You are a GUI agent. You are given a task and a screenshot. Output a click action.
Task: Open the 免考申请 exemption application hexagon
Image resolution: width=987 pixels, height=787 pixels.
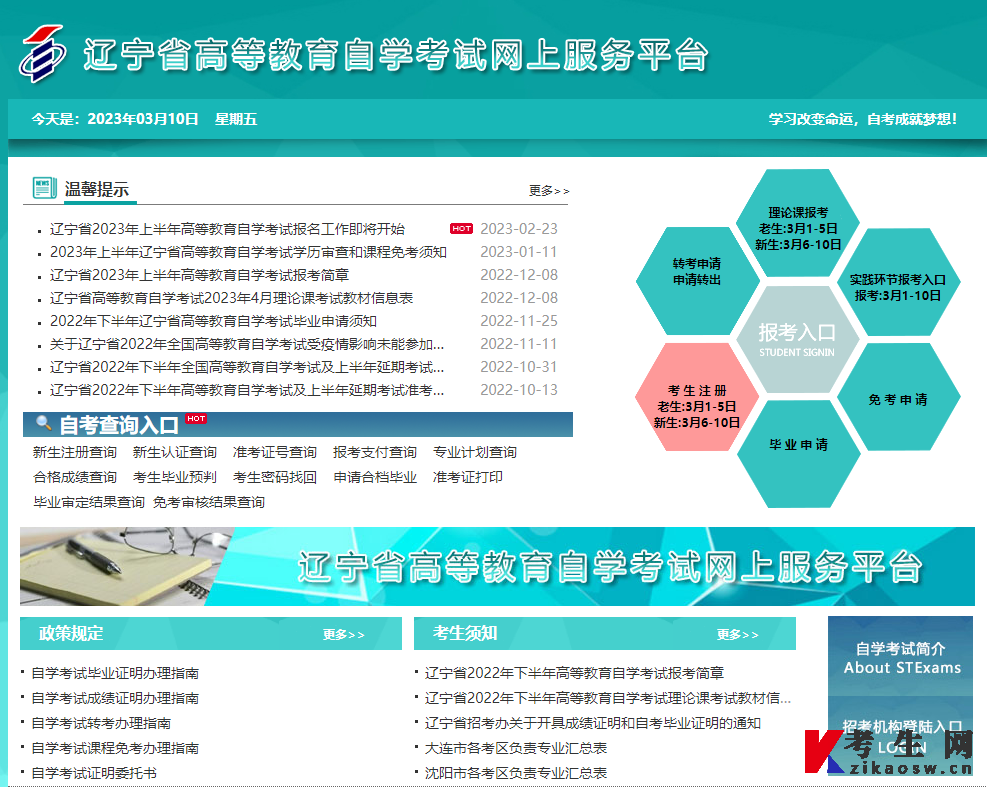[899, 398]
